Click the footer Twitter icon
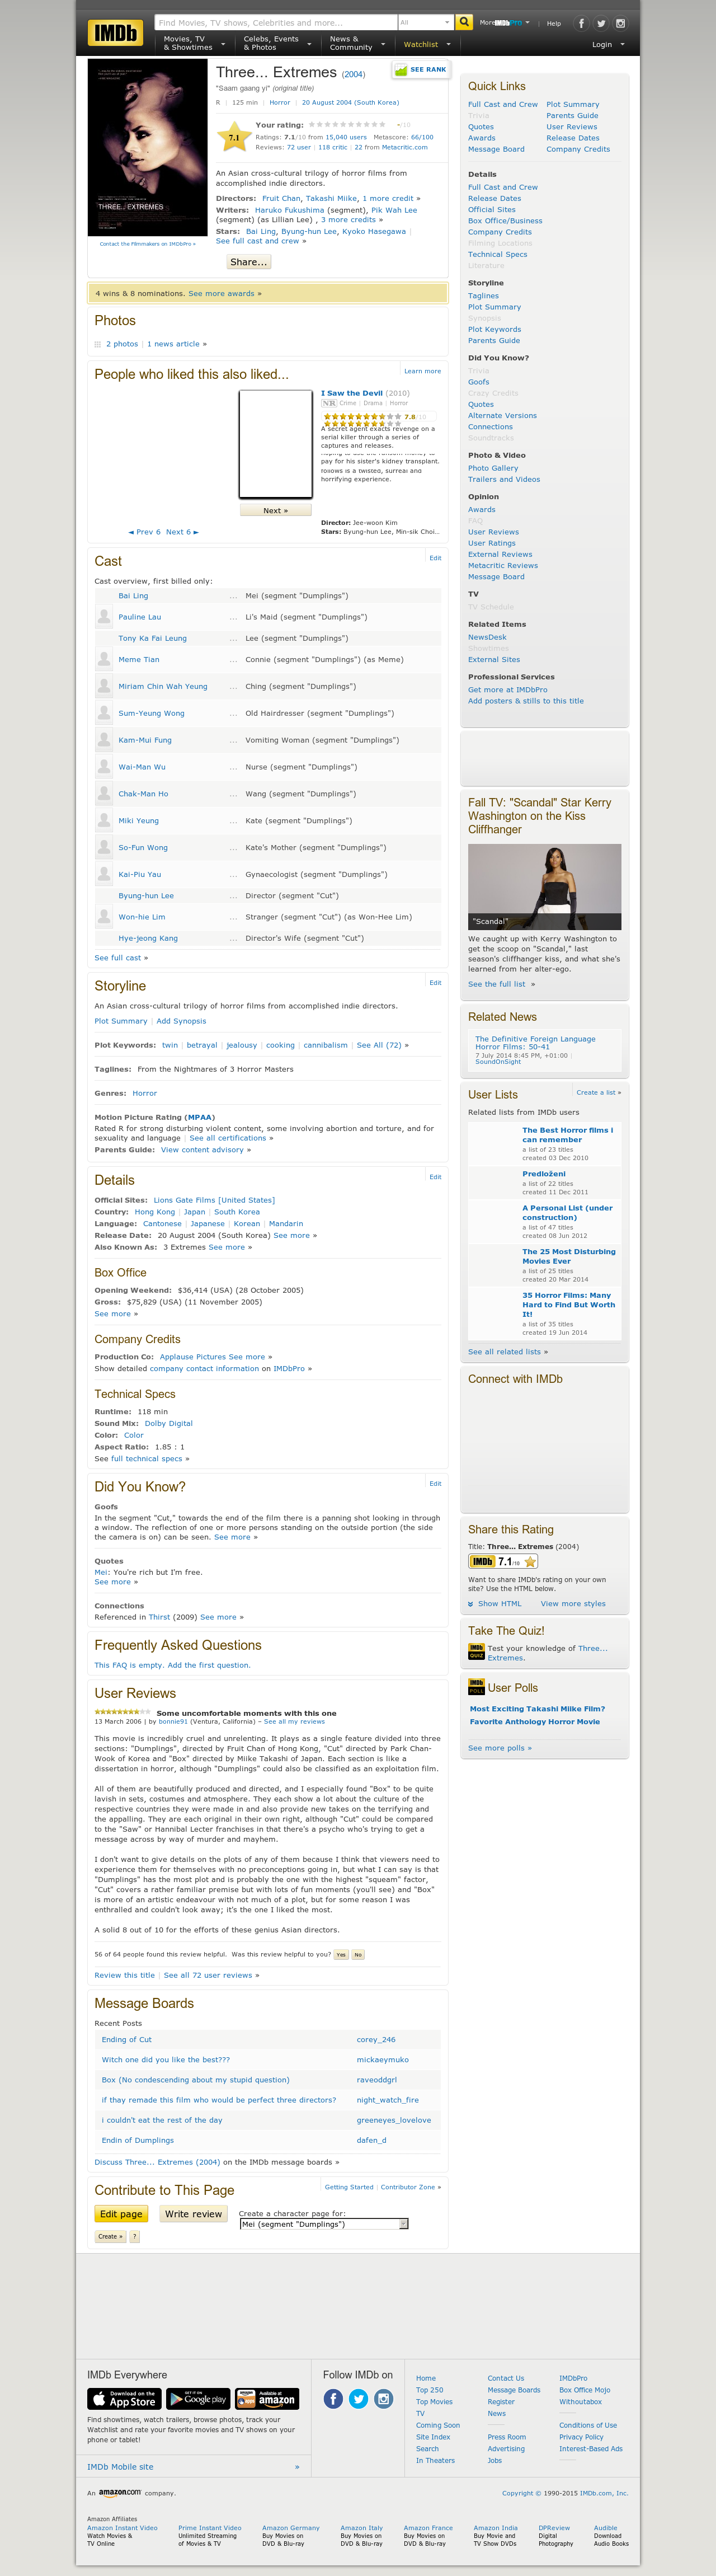This screenshot has height=2576, width=716. 358,2399
